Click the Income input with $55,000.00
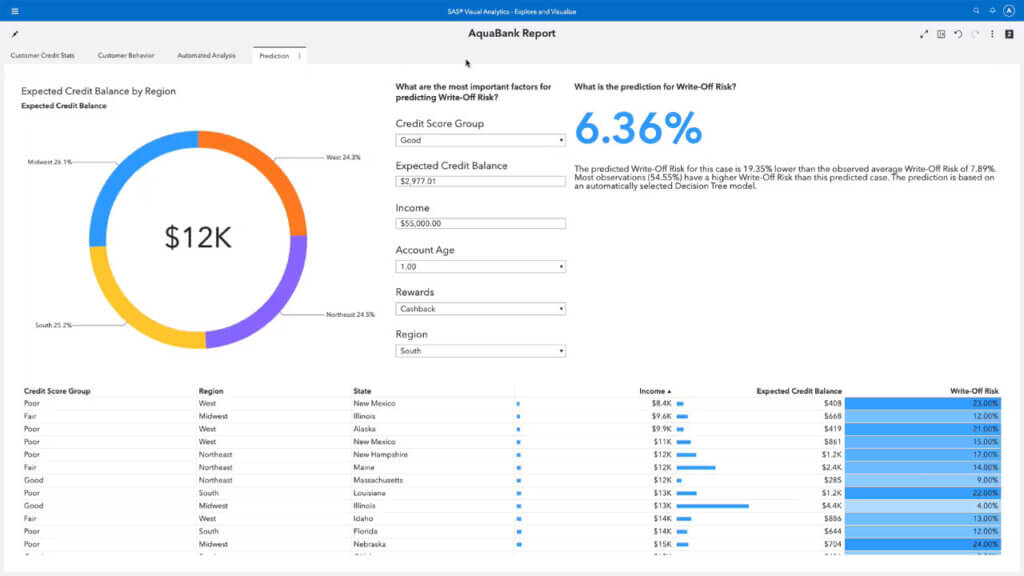Viewport: 1024px width, 576px height. 480,223
